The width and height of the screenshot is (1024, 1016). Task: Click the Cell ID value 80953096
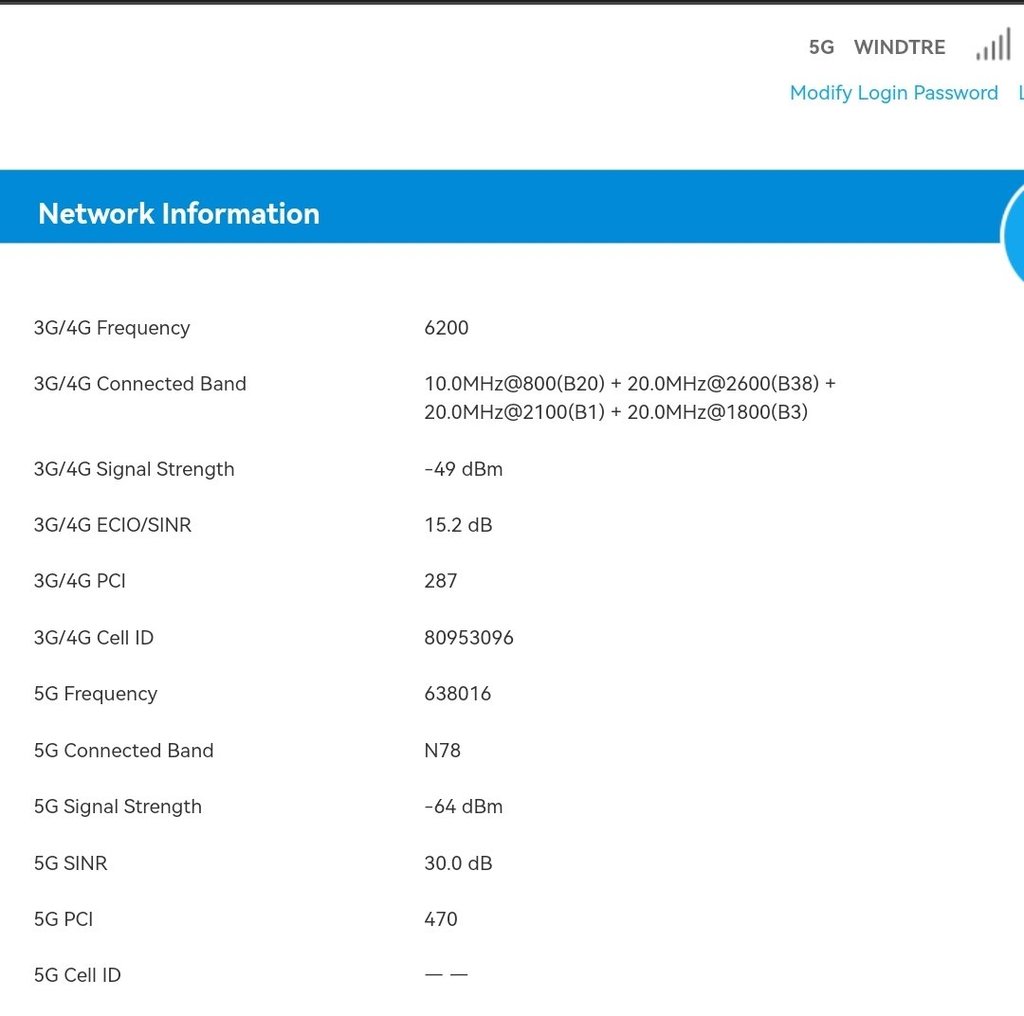tap(468, 638)
